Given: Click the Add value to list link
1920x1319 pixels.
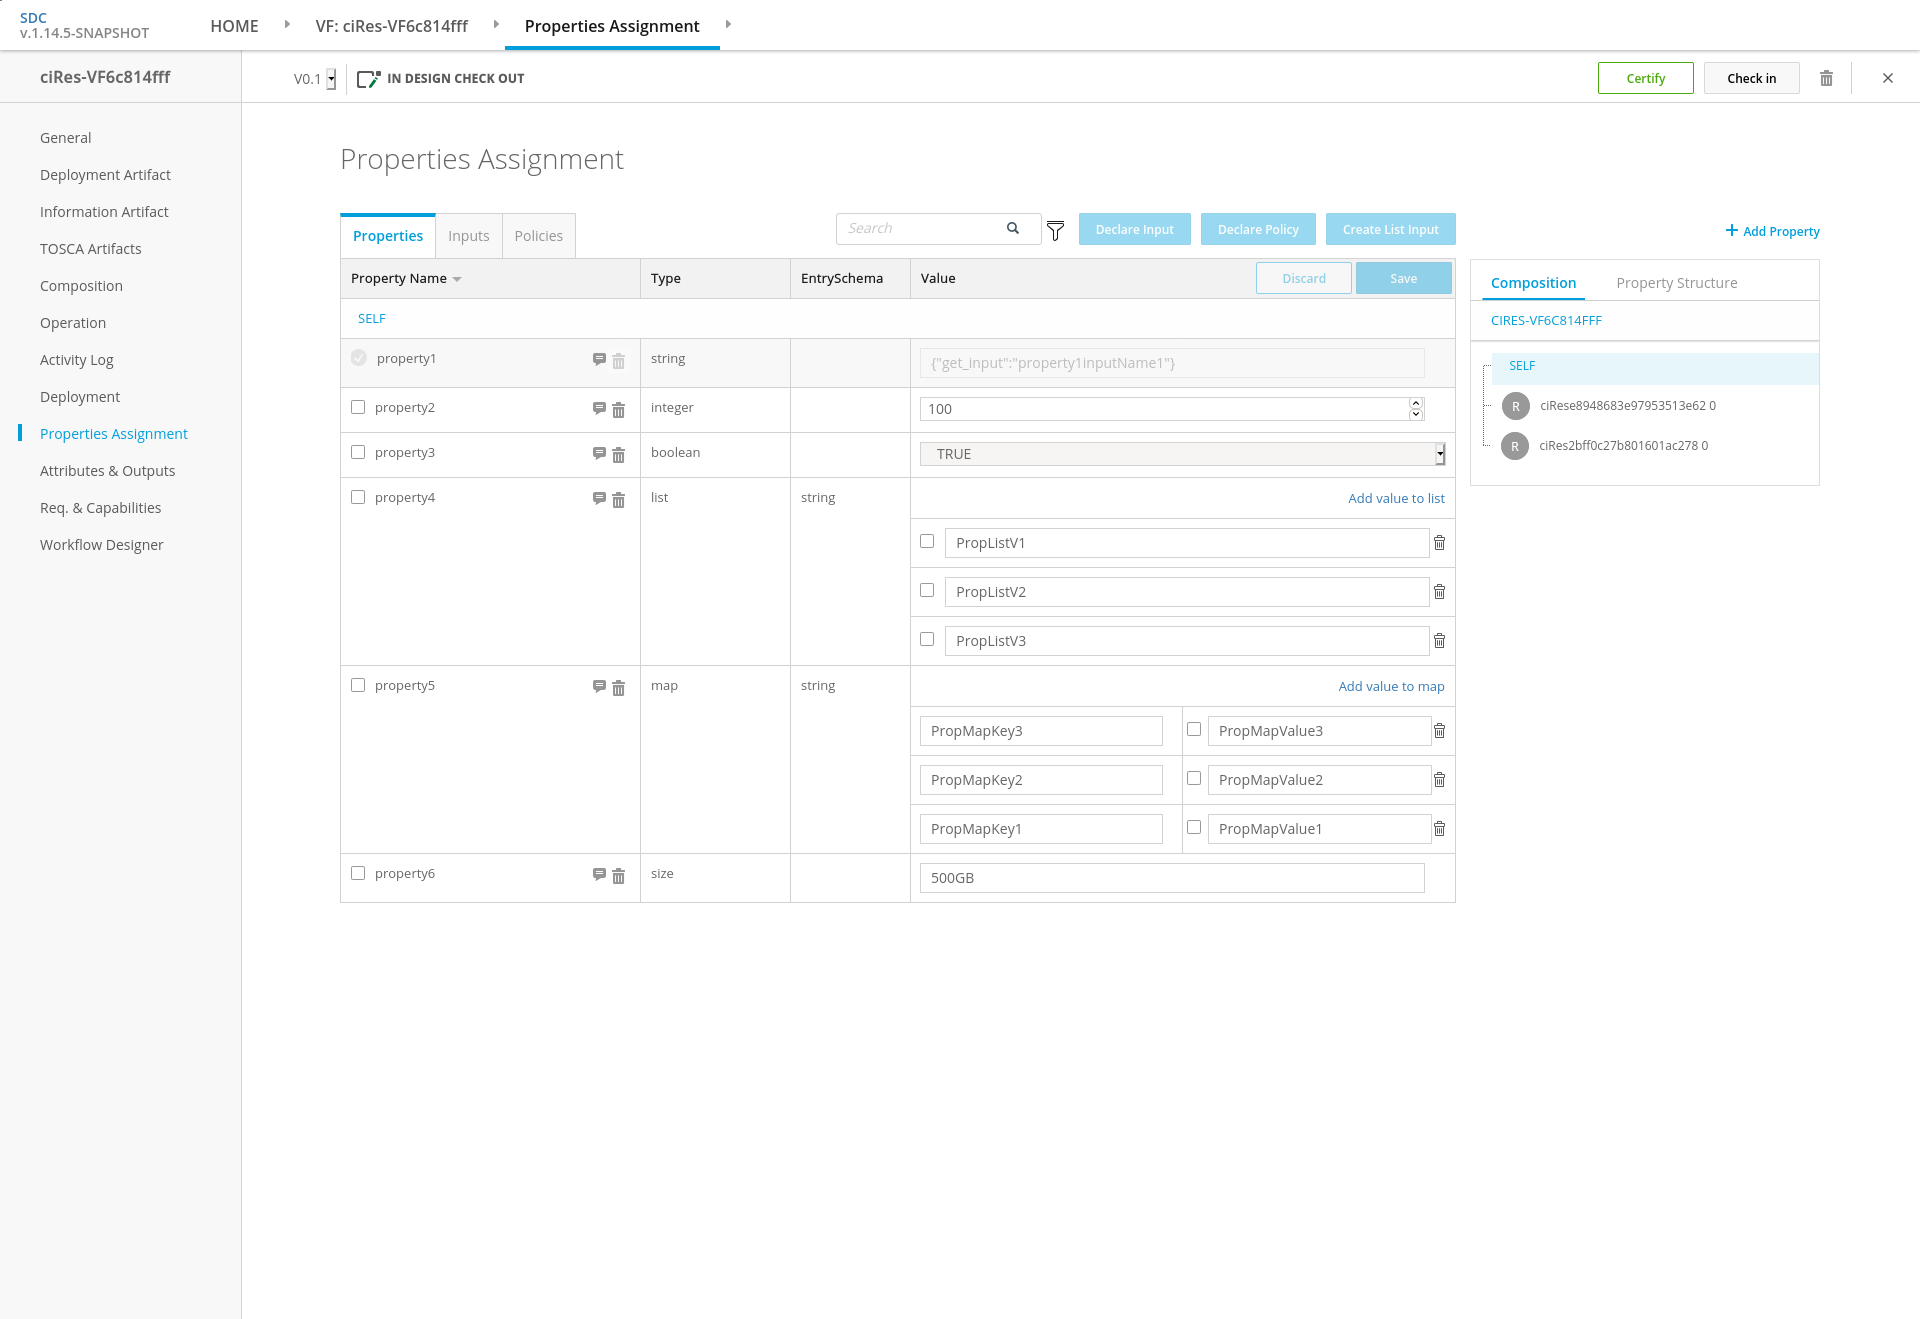Looking at the screenshot, I should tap(1396, 498).
